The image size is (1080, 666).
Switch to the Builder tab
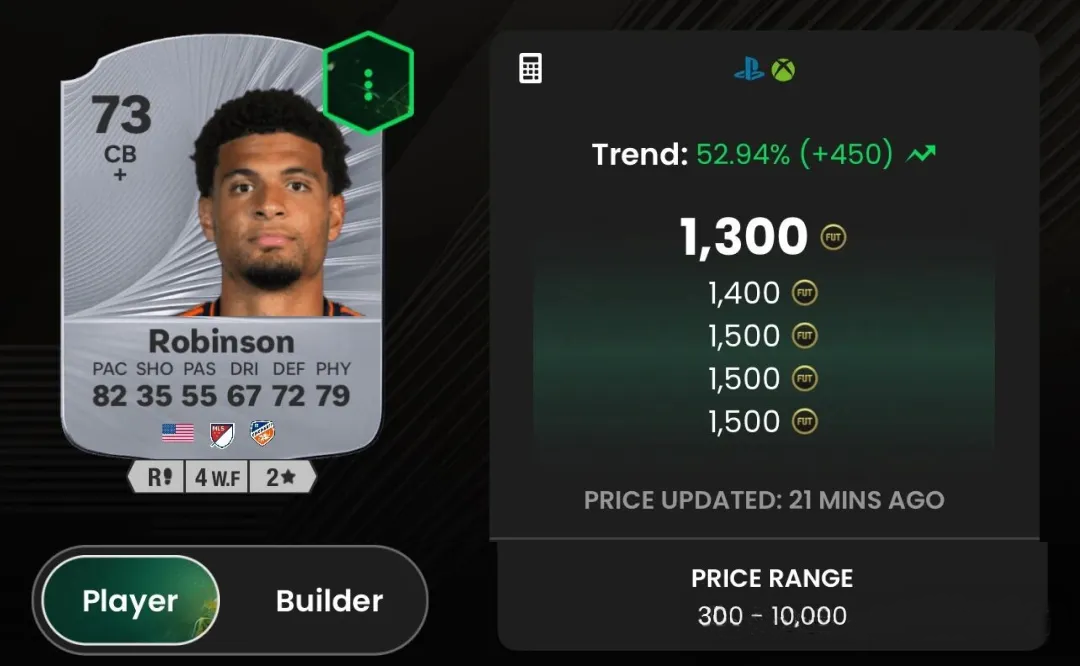pos(329,601)
